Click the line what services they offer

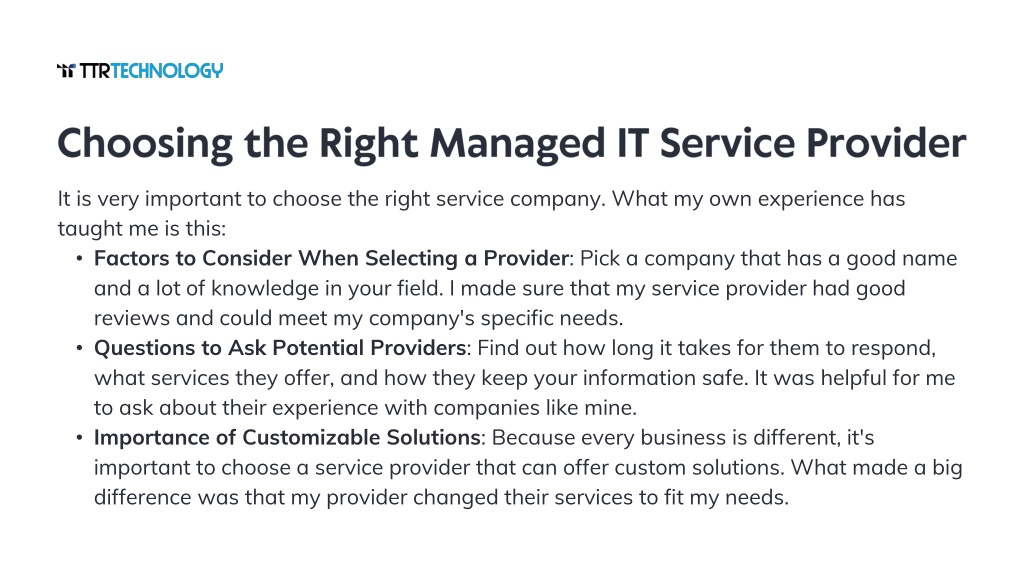click(524, 378)
